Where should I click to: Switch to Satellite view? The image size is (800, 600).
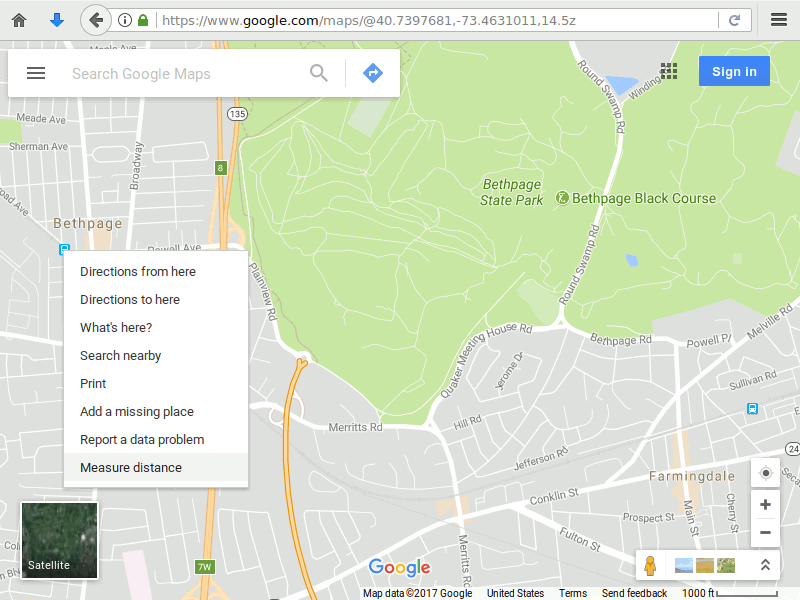[59, 540]
